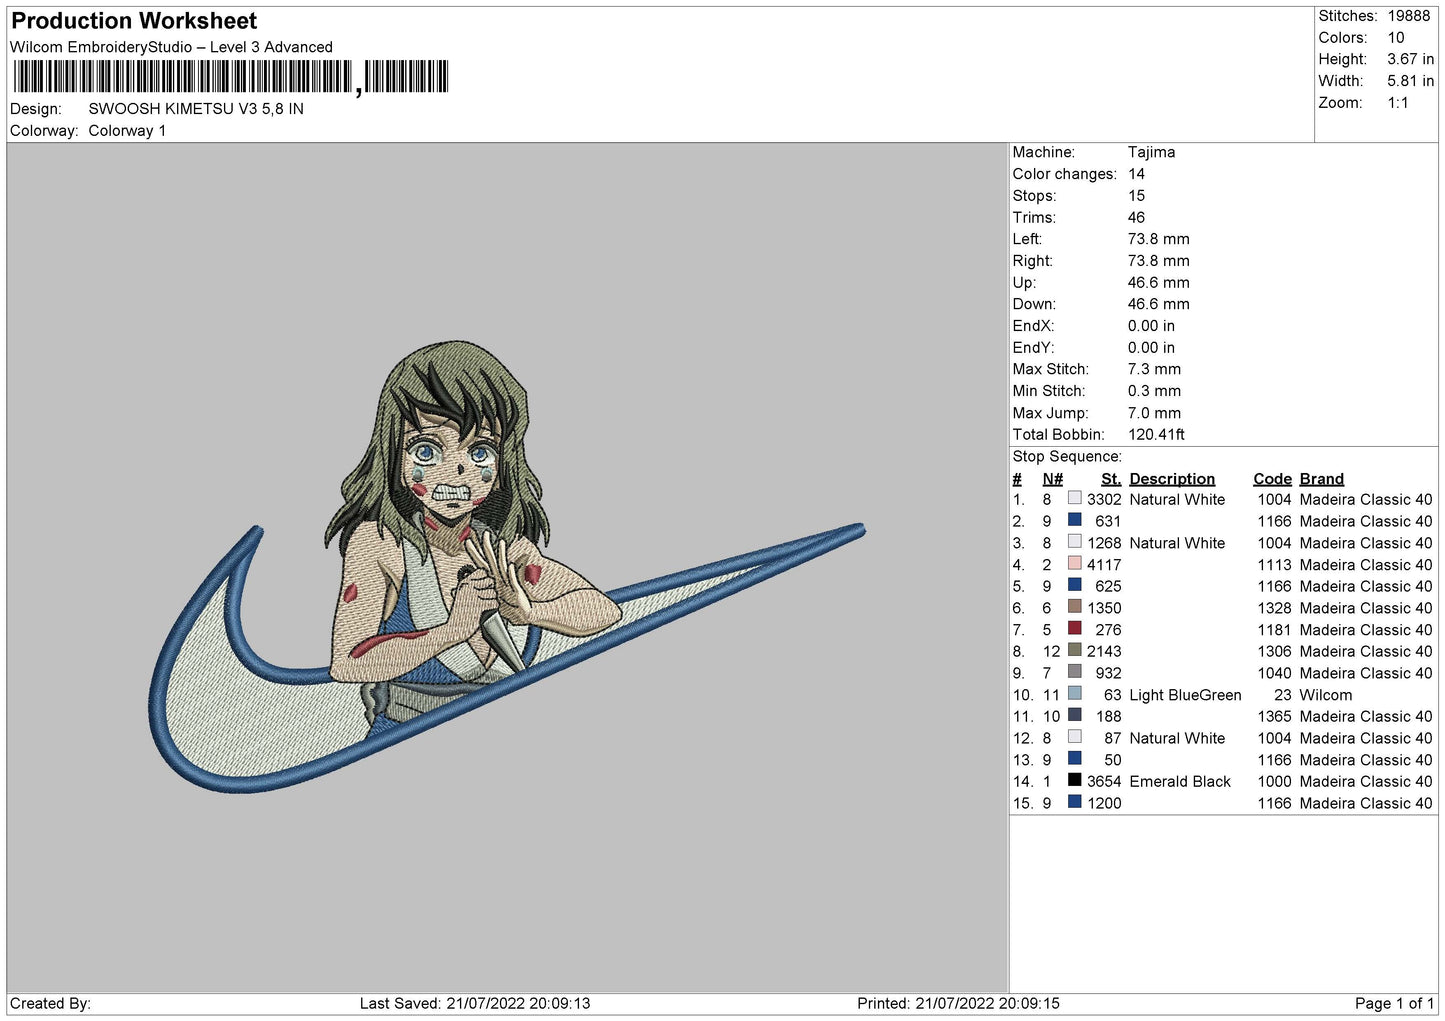Image resolution: width=1445 pixels, height=1021 pixels.
Task: Pick the dark red swatch in stop row 7
Action: click(x=1074, y=628)
